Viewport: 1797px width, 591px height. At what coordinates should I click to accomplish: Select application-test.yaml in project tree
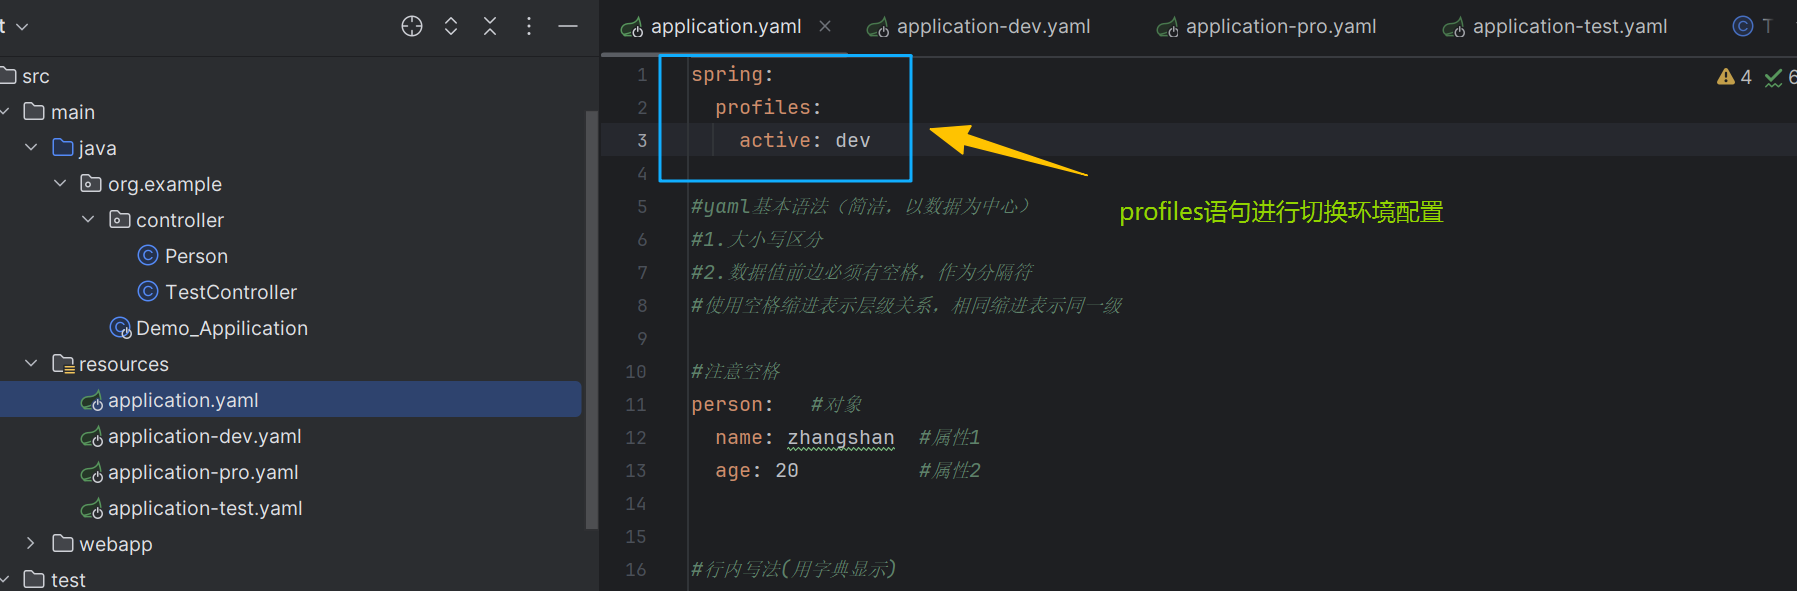coord(205,508)
